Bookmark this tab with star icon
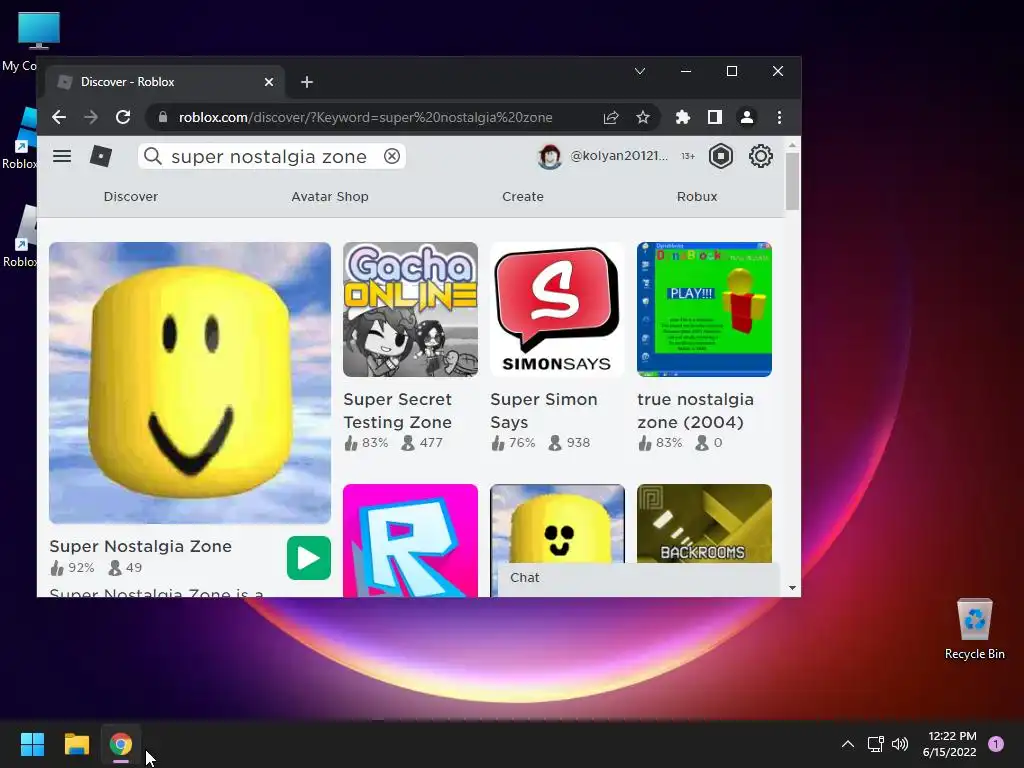The image size is (1024, 768). click(x=643, y=118)
